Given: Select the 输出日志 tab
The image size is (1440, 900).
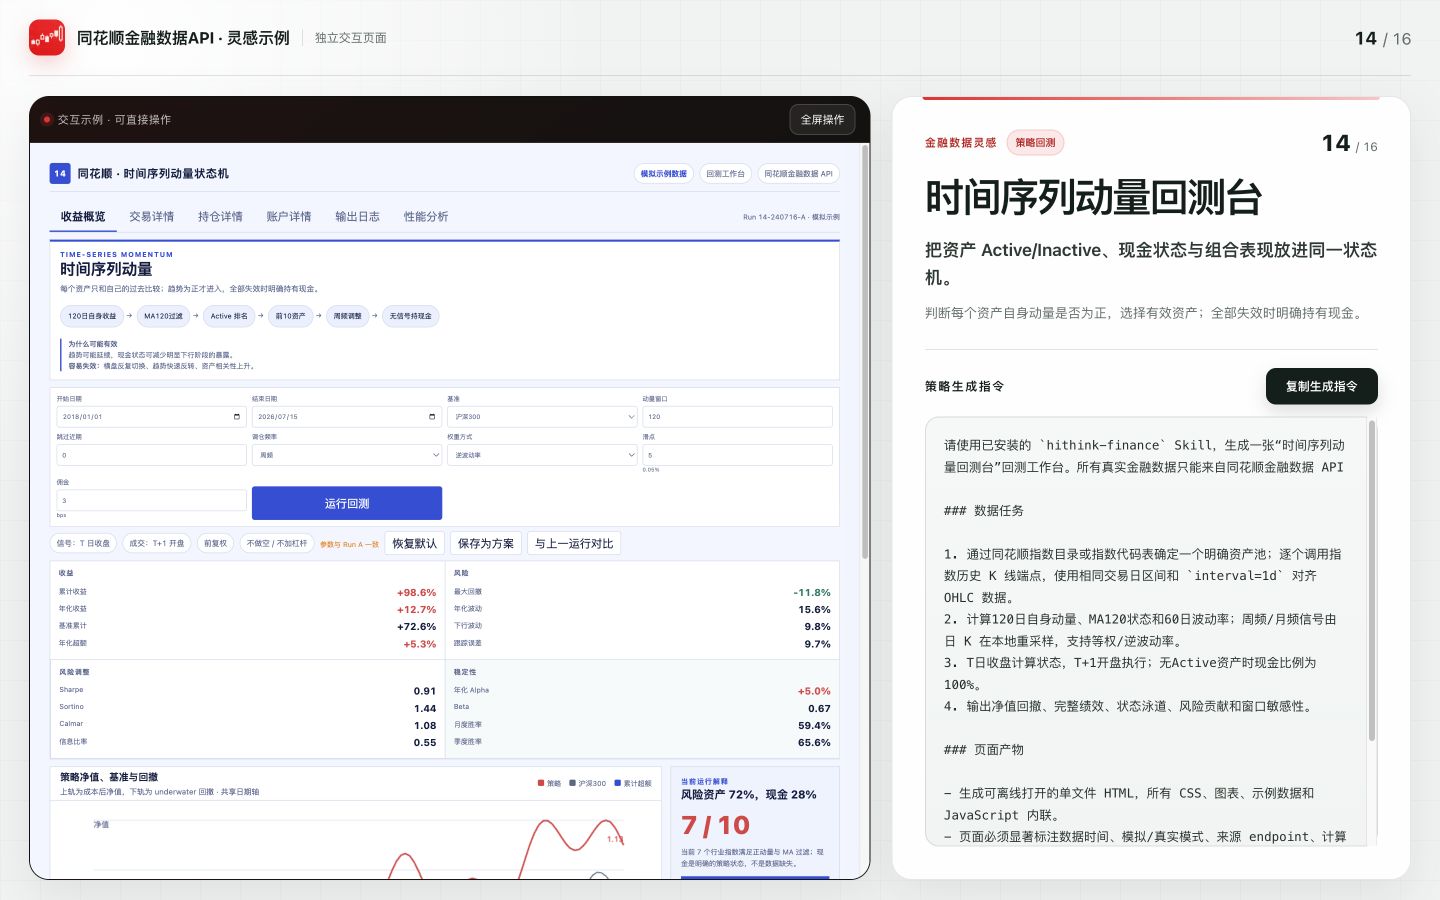Looking at the screenshot, I should click(357, 216).
